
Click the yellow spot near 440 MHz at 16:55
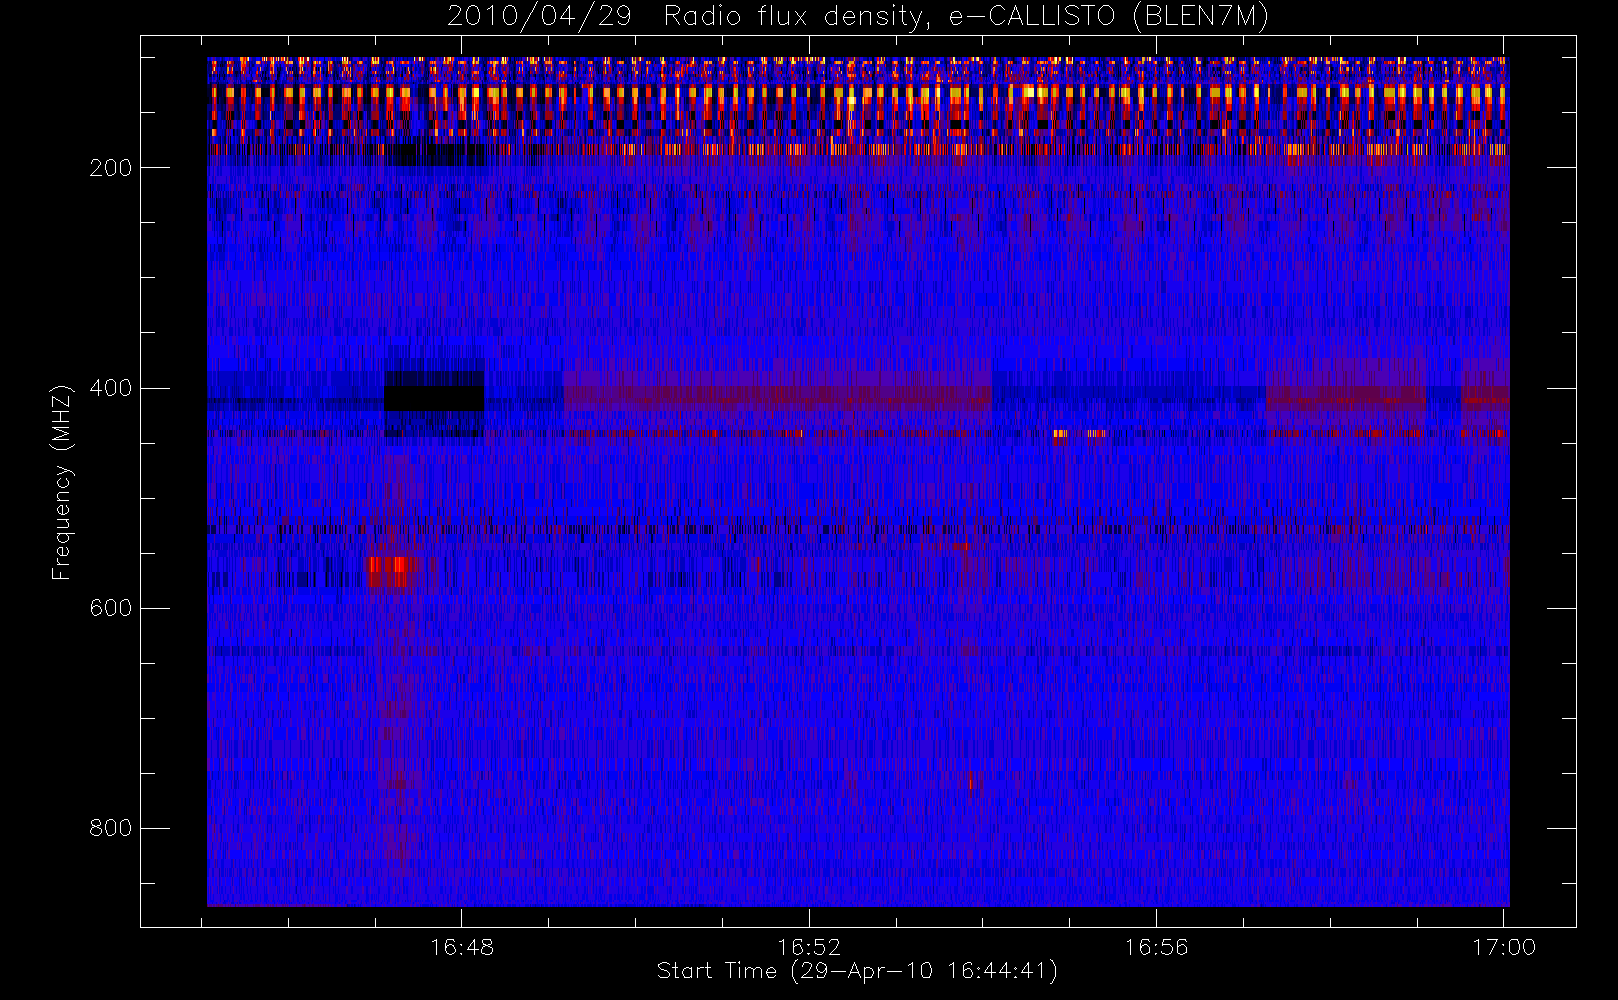(x=1060, y=434)
